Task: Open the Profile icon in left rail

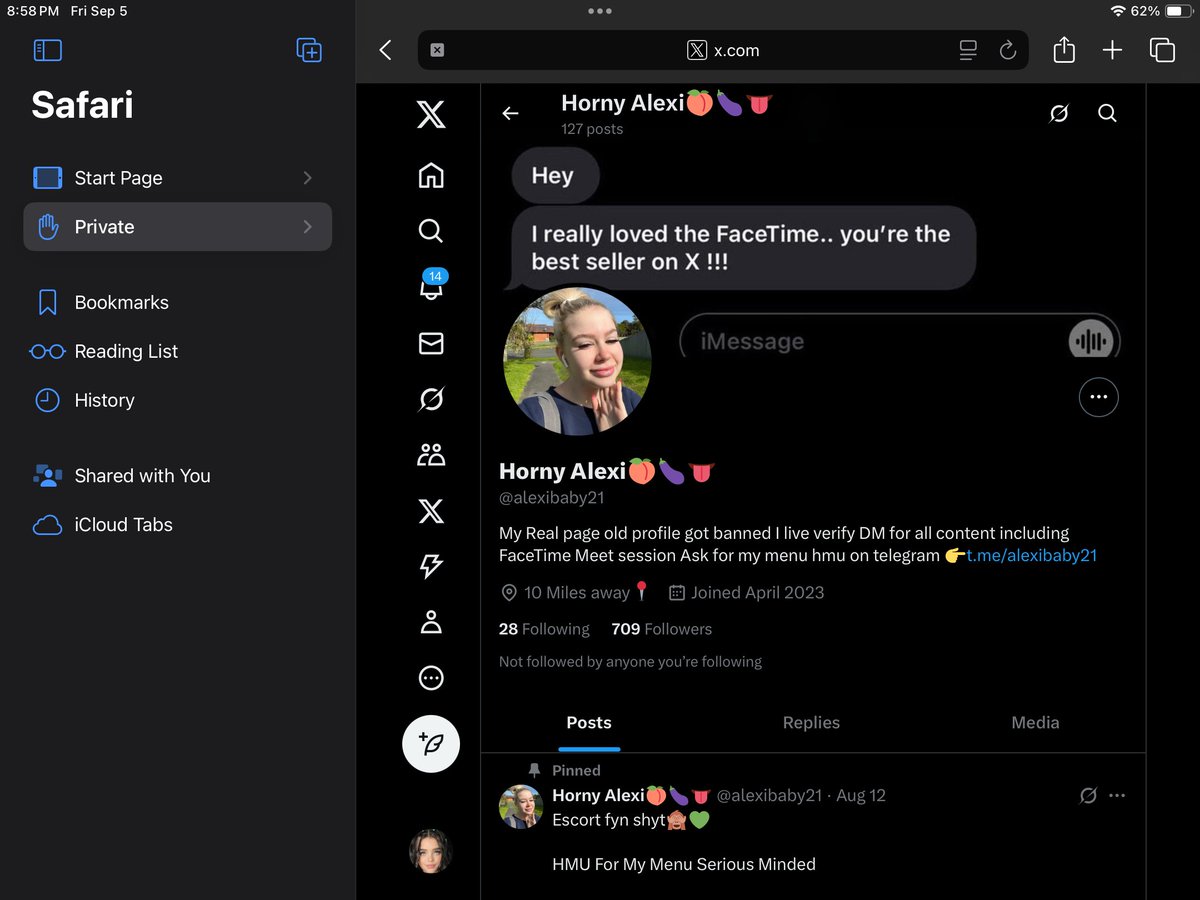Action: pos(431,622)
